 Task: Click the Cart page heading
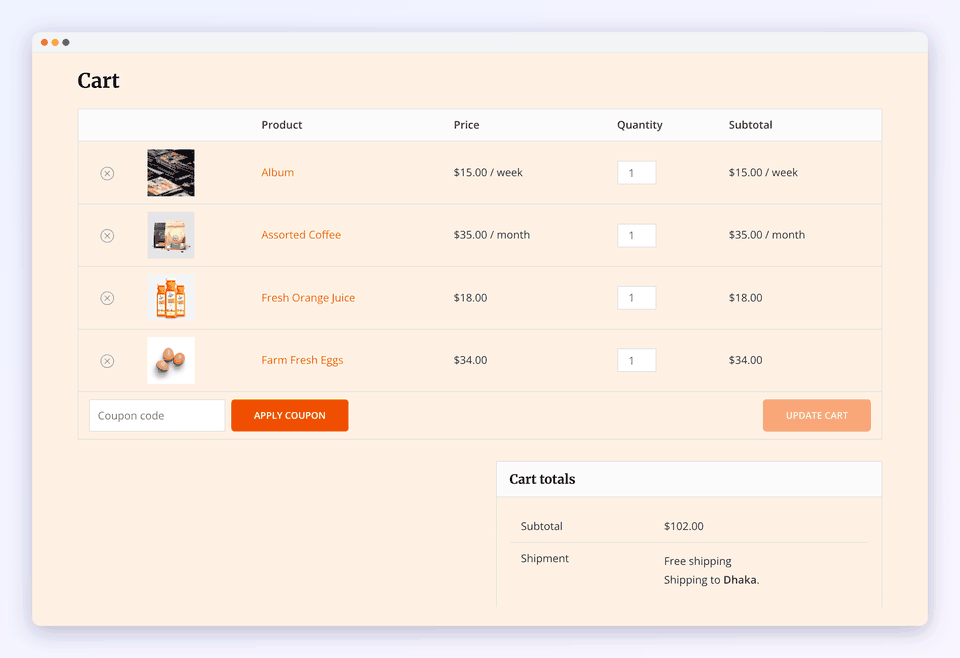coord(99,81)
